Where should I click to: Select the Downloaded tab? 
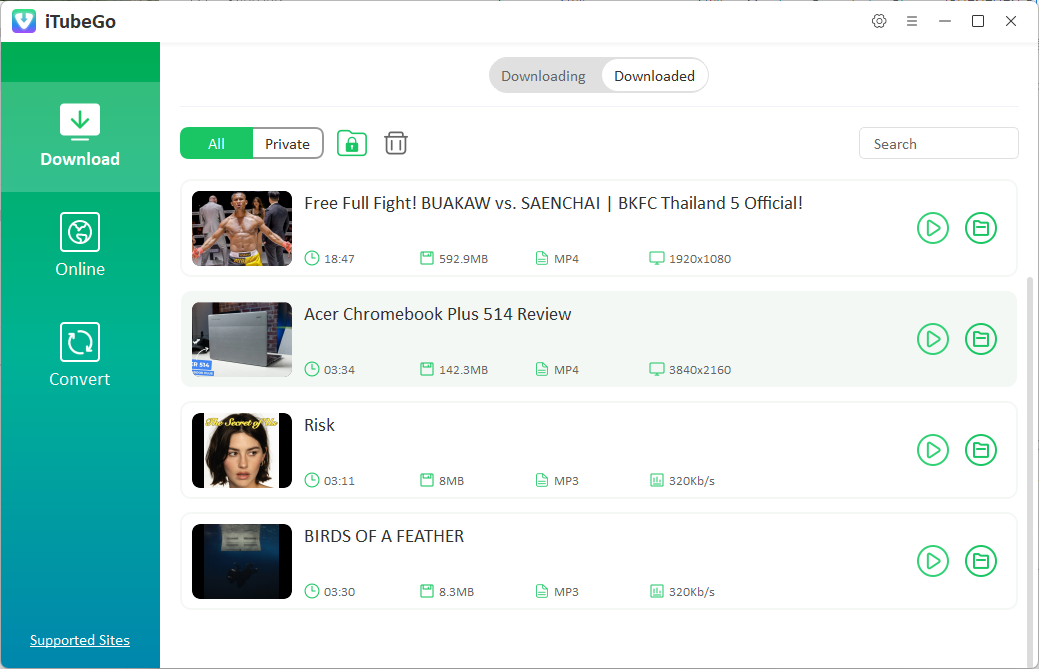[654, 75]
